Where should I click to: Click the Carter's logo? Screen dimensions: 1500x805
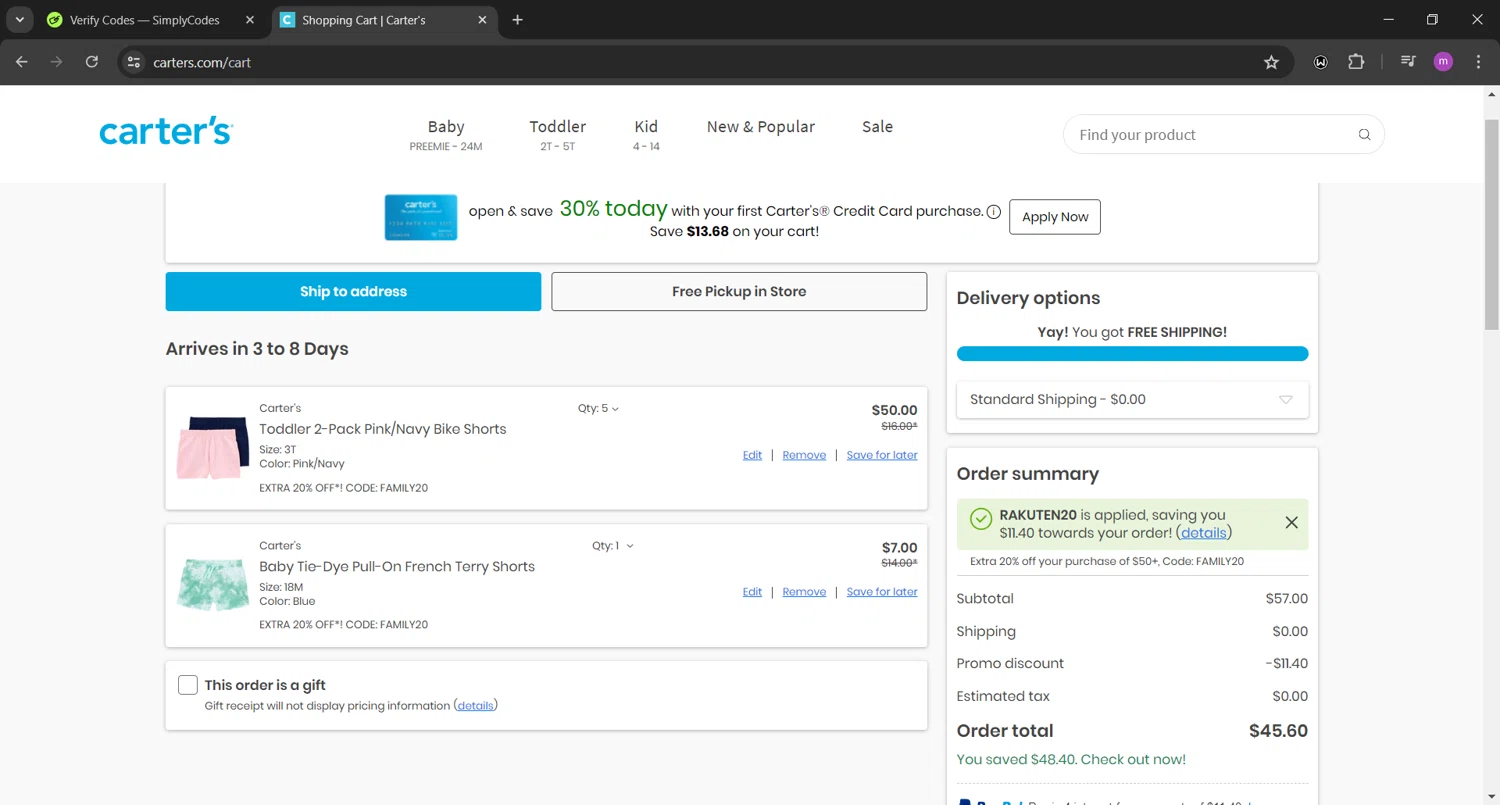(x=166, y=133)
